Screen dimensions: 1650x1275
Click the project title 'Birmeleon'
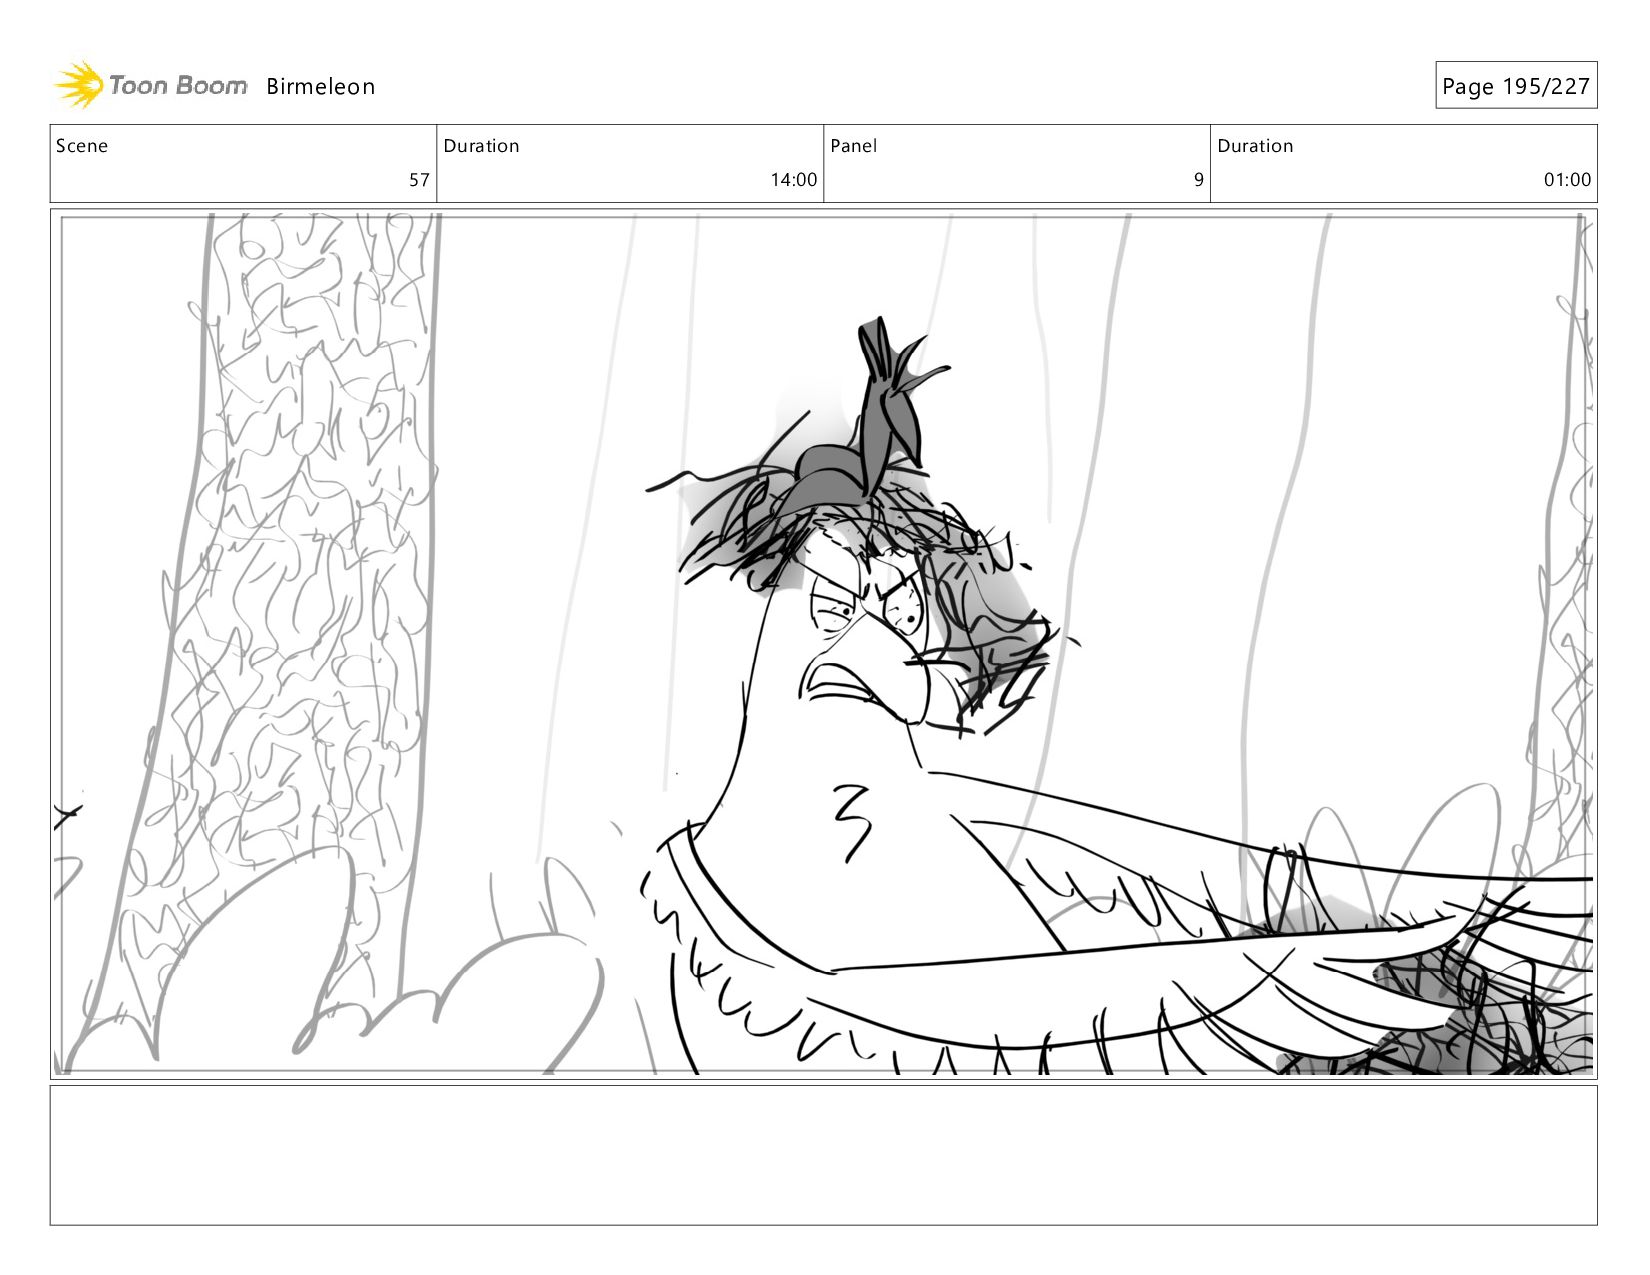click(x=321, y=87)
